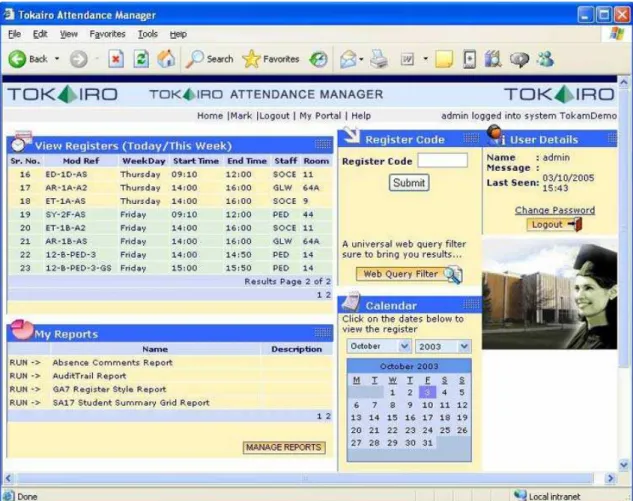Go to page 1 of View Registers
This screenshot has height=501, width=633.
(x=319, y=295)
